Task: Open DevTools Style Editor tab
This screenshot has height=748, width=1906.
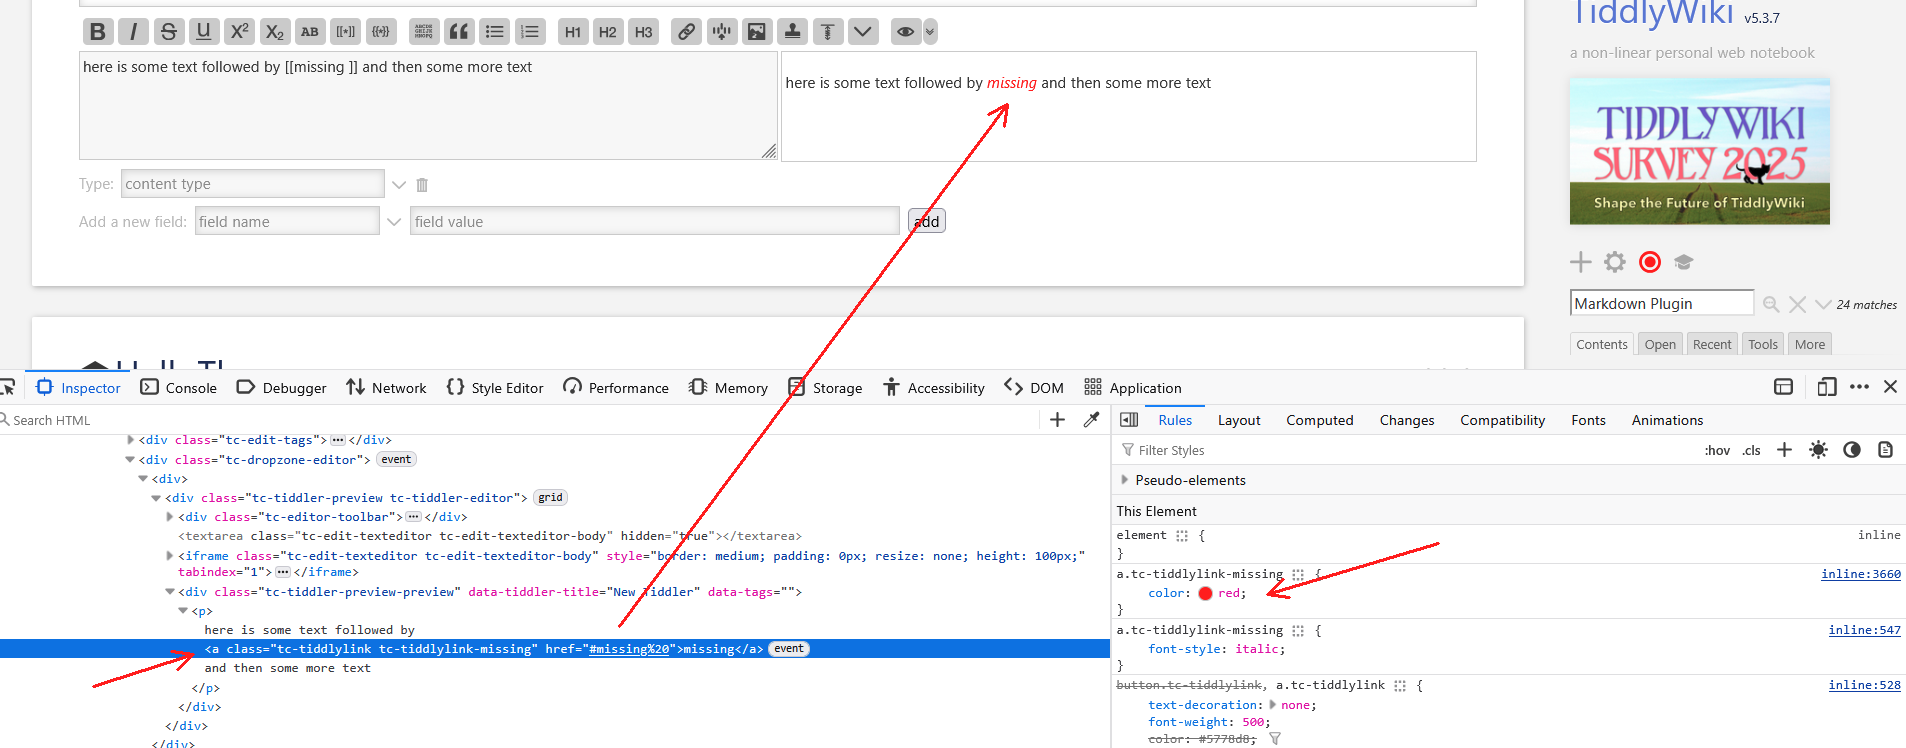Action: tap(495, 388)
